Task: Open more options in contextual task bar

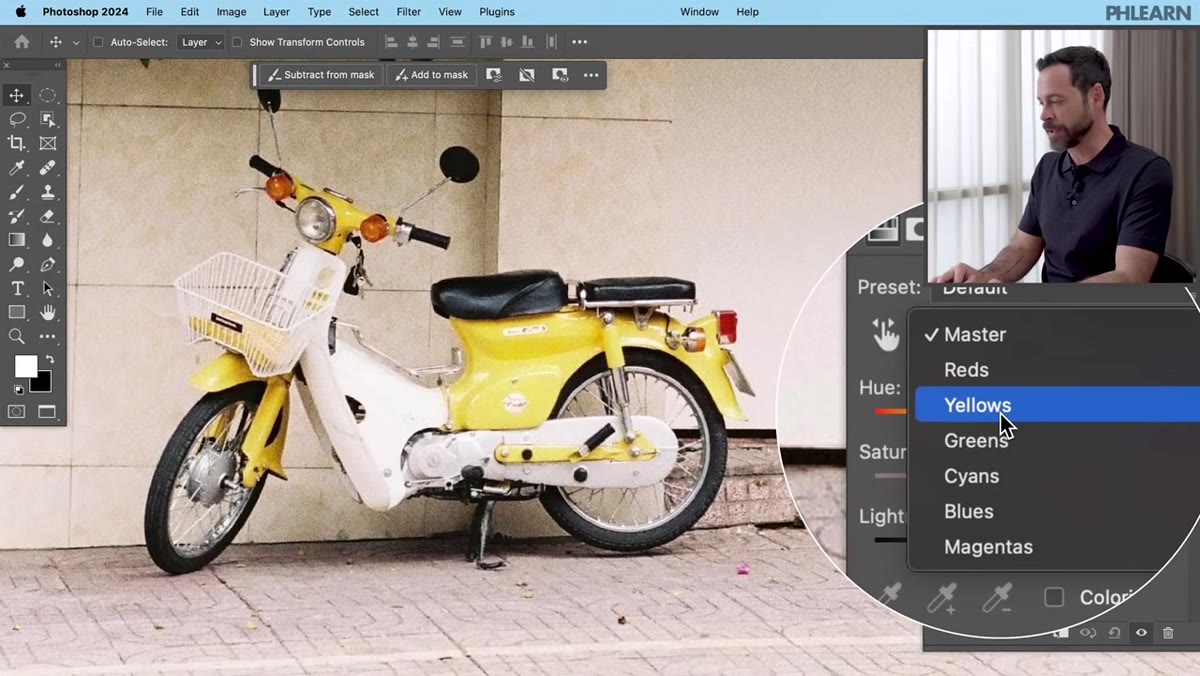Action: pos(591,75)
